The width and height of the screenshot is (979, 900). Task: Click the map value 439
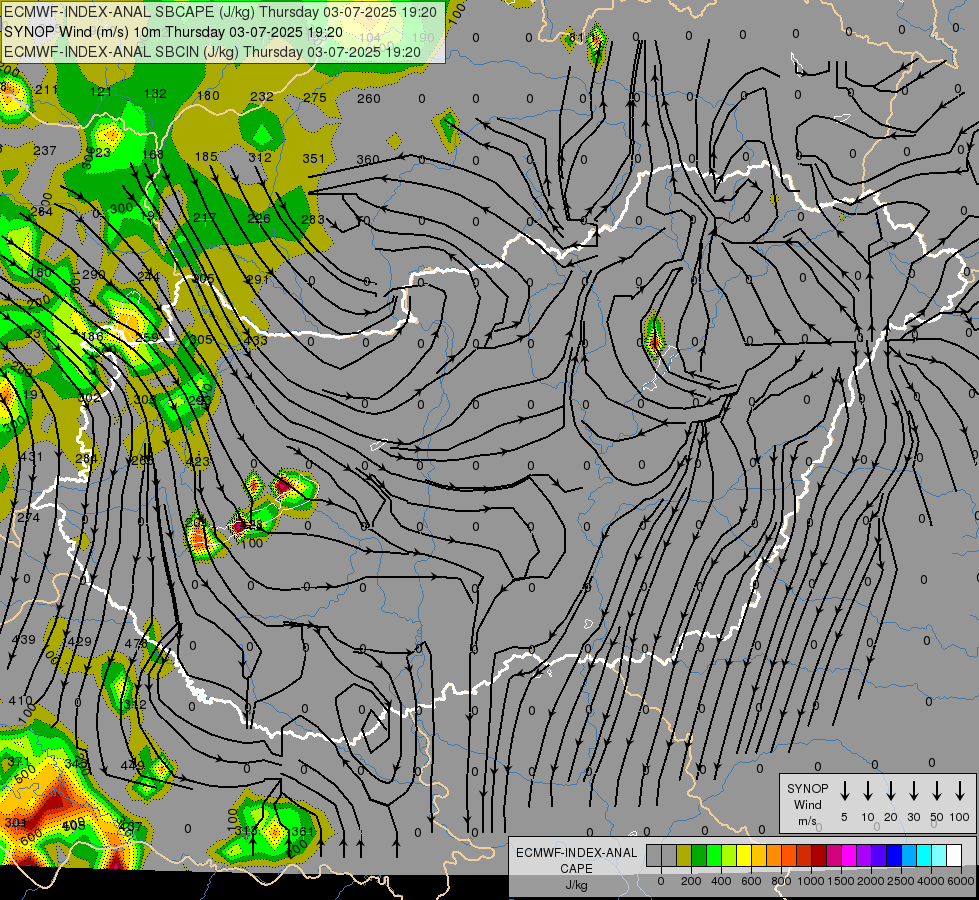[24, 640]
